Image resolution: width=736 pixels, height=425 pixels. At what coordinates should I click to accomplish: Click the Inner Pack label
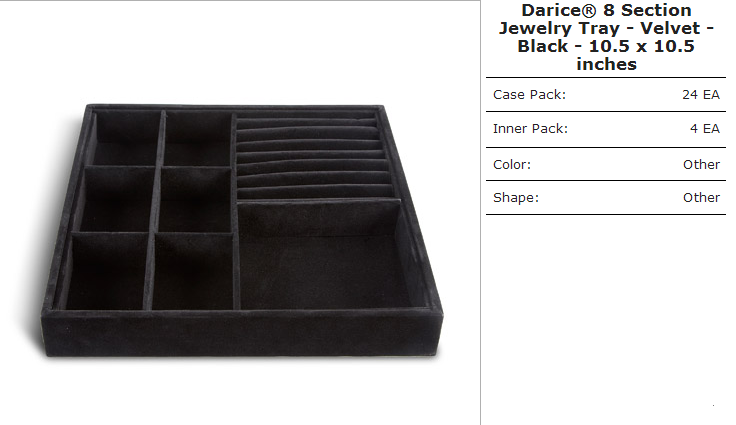pos(530,129)
